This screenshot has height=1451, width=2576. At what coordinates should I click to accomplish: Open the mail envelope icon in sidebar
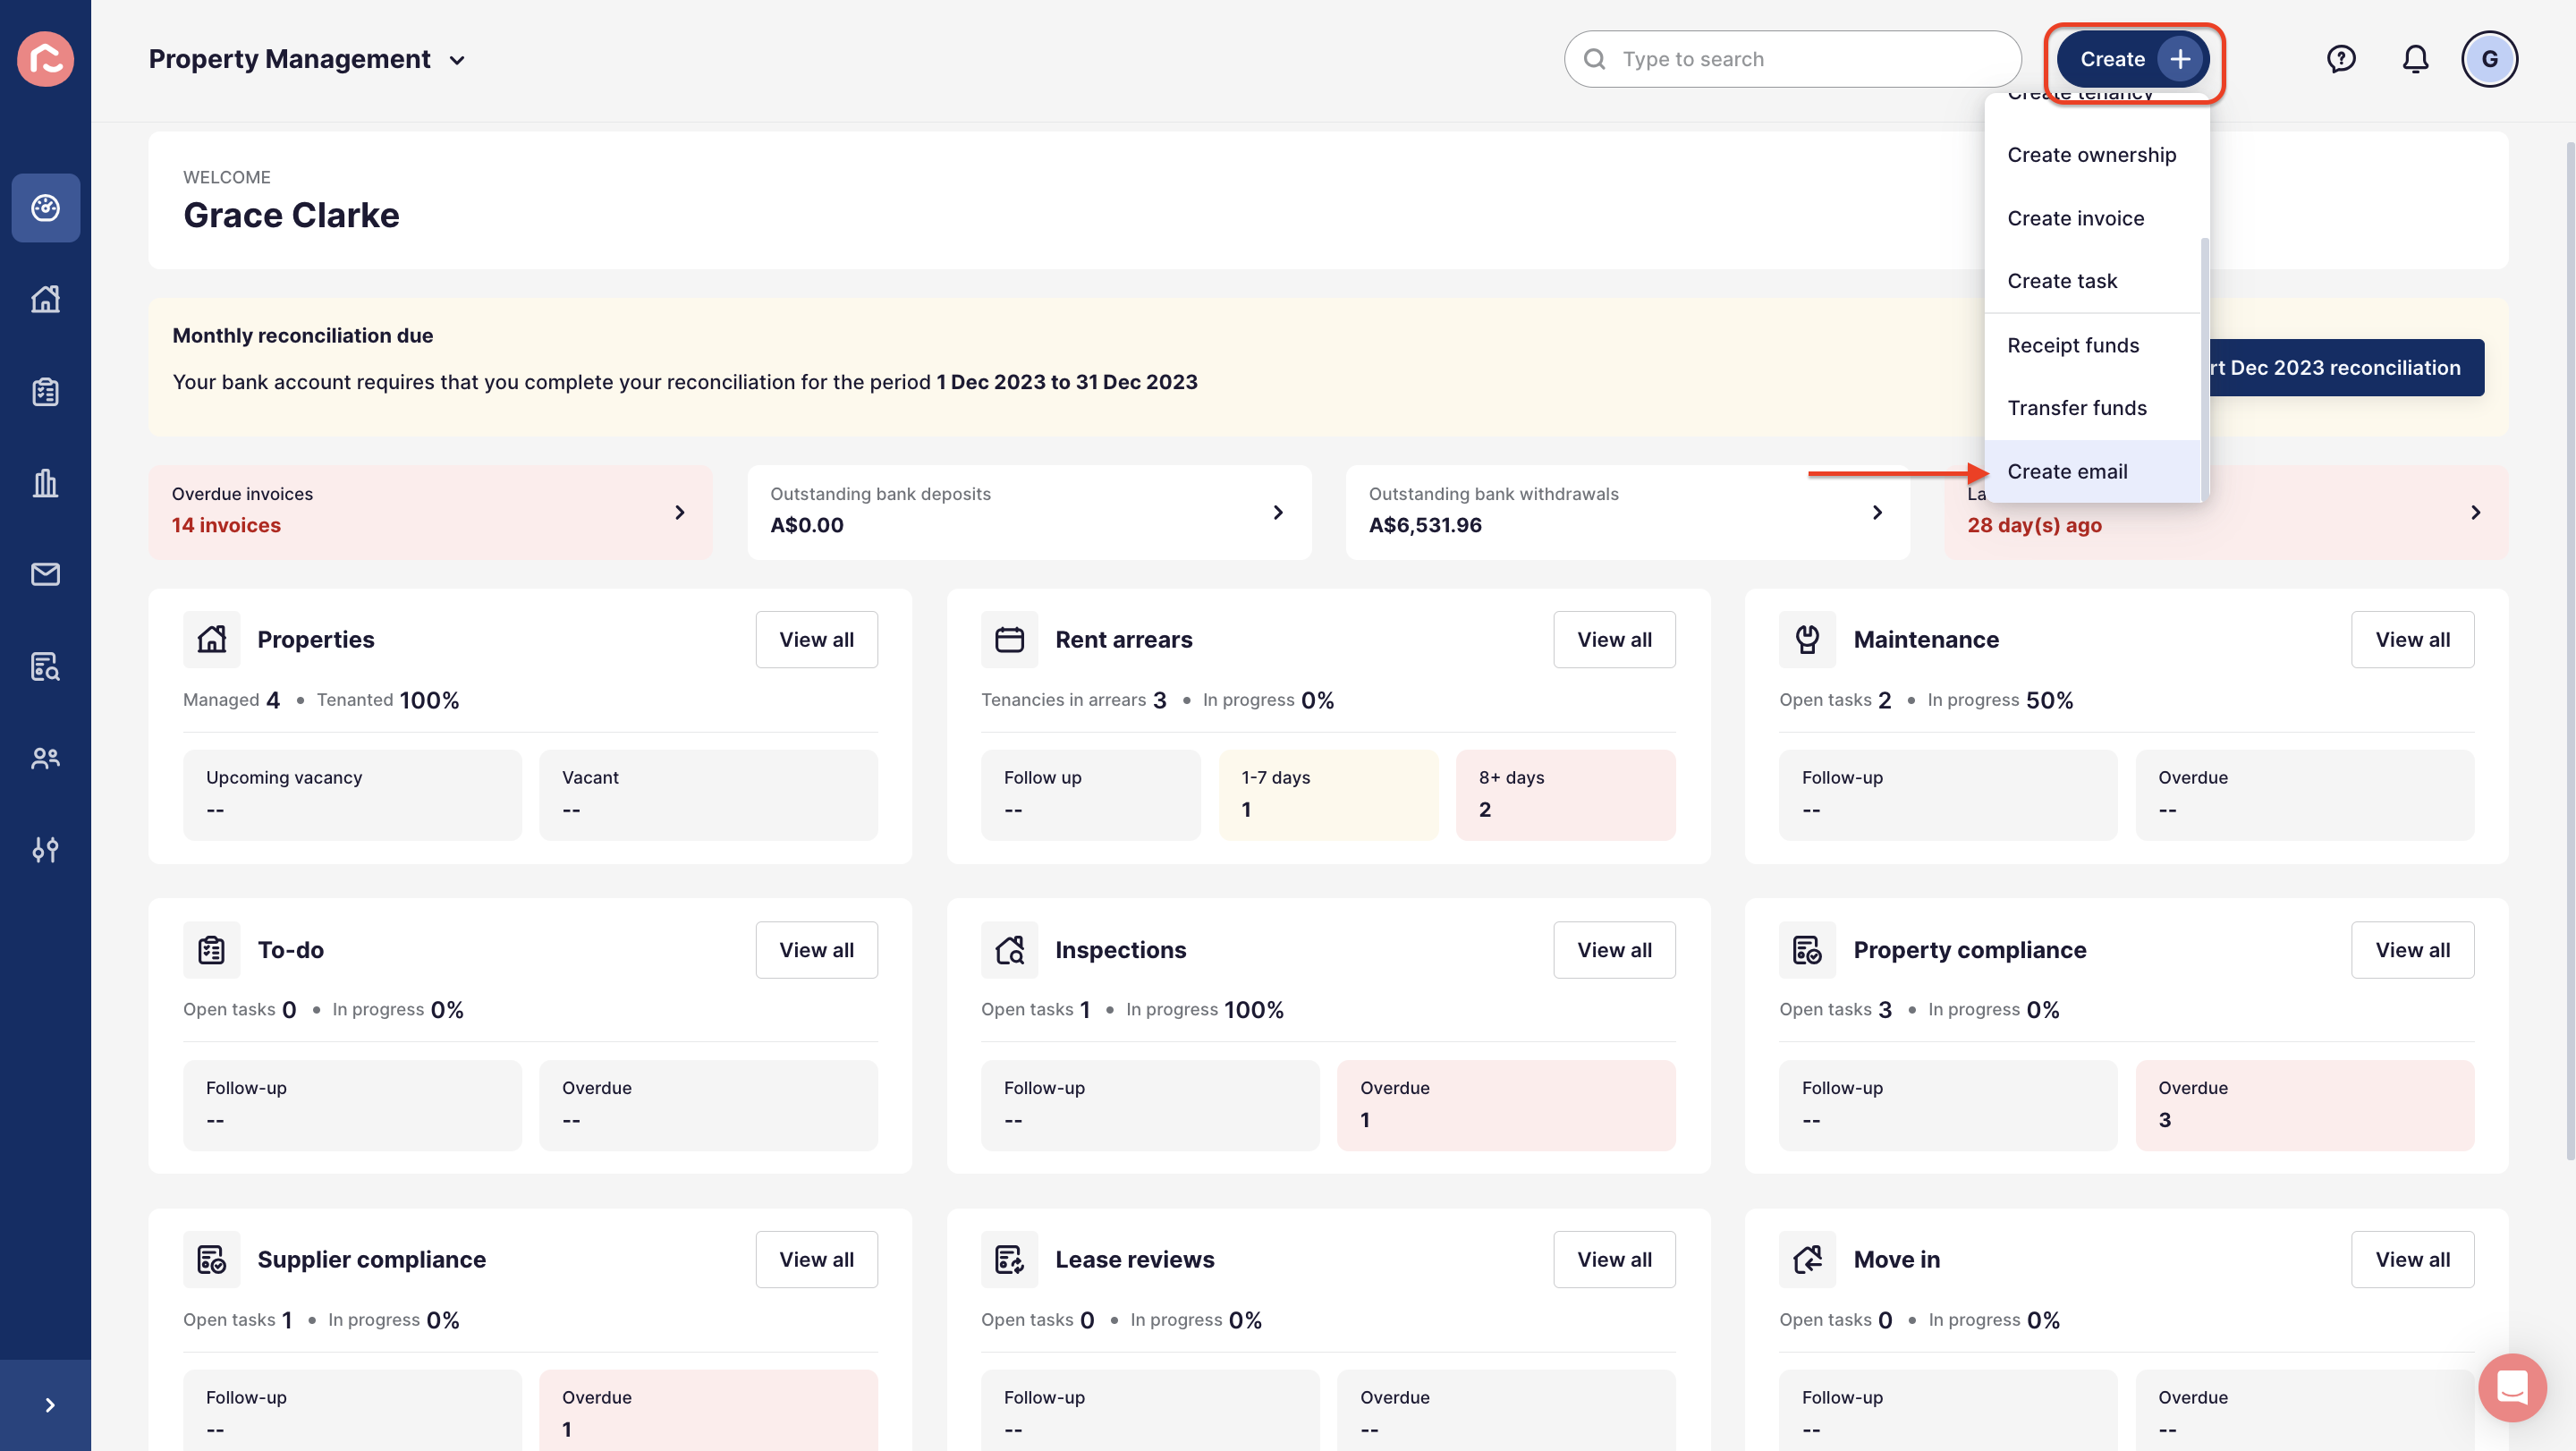tap(45, 574)
